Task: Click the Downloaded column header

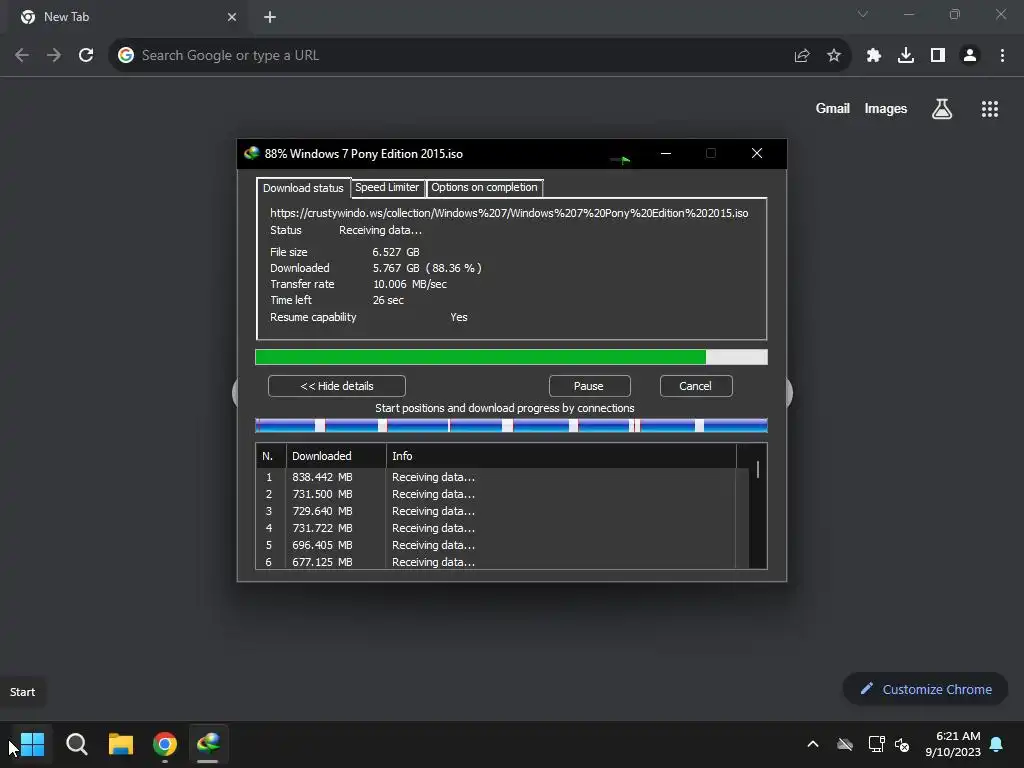Action: click(336, 456)
